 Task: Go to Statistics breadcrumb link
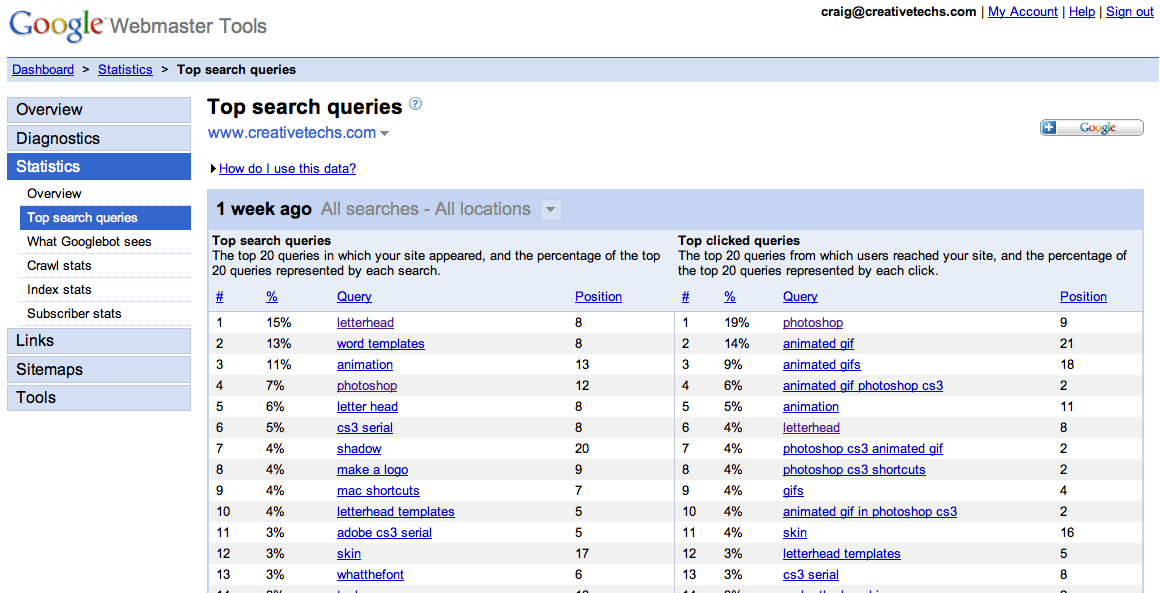(x=125, y=70)
